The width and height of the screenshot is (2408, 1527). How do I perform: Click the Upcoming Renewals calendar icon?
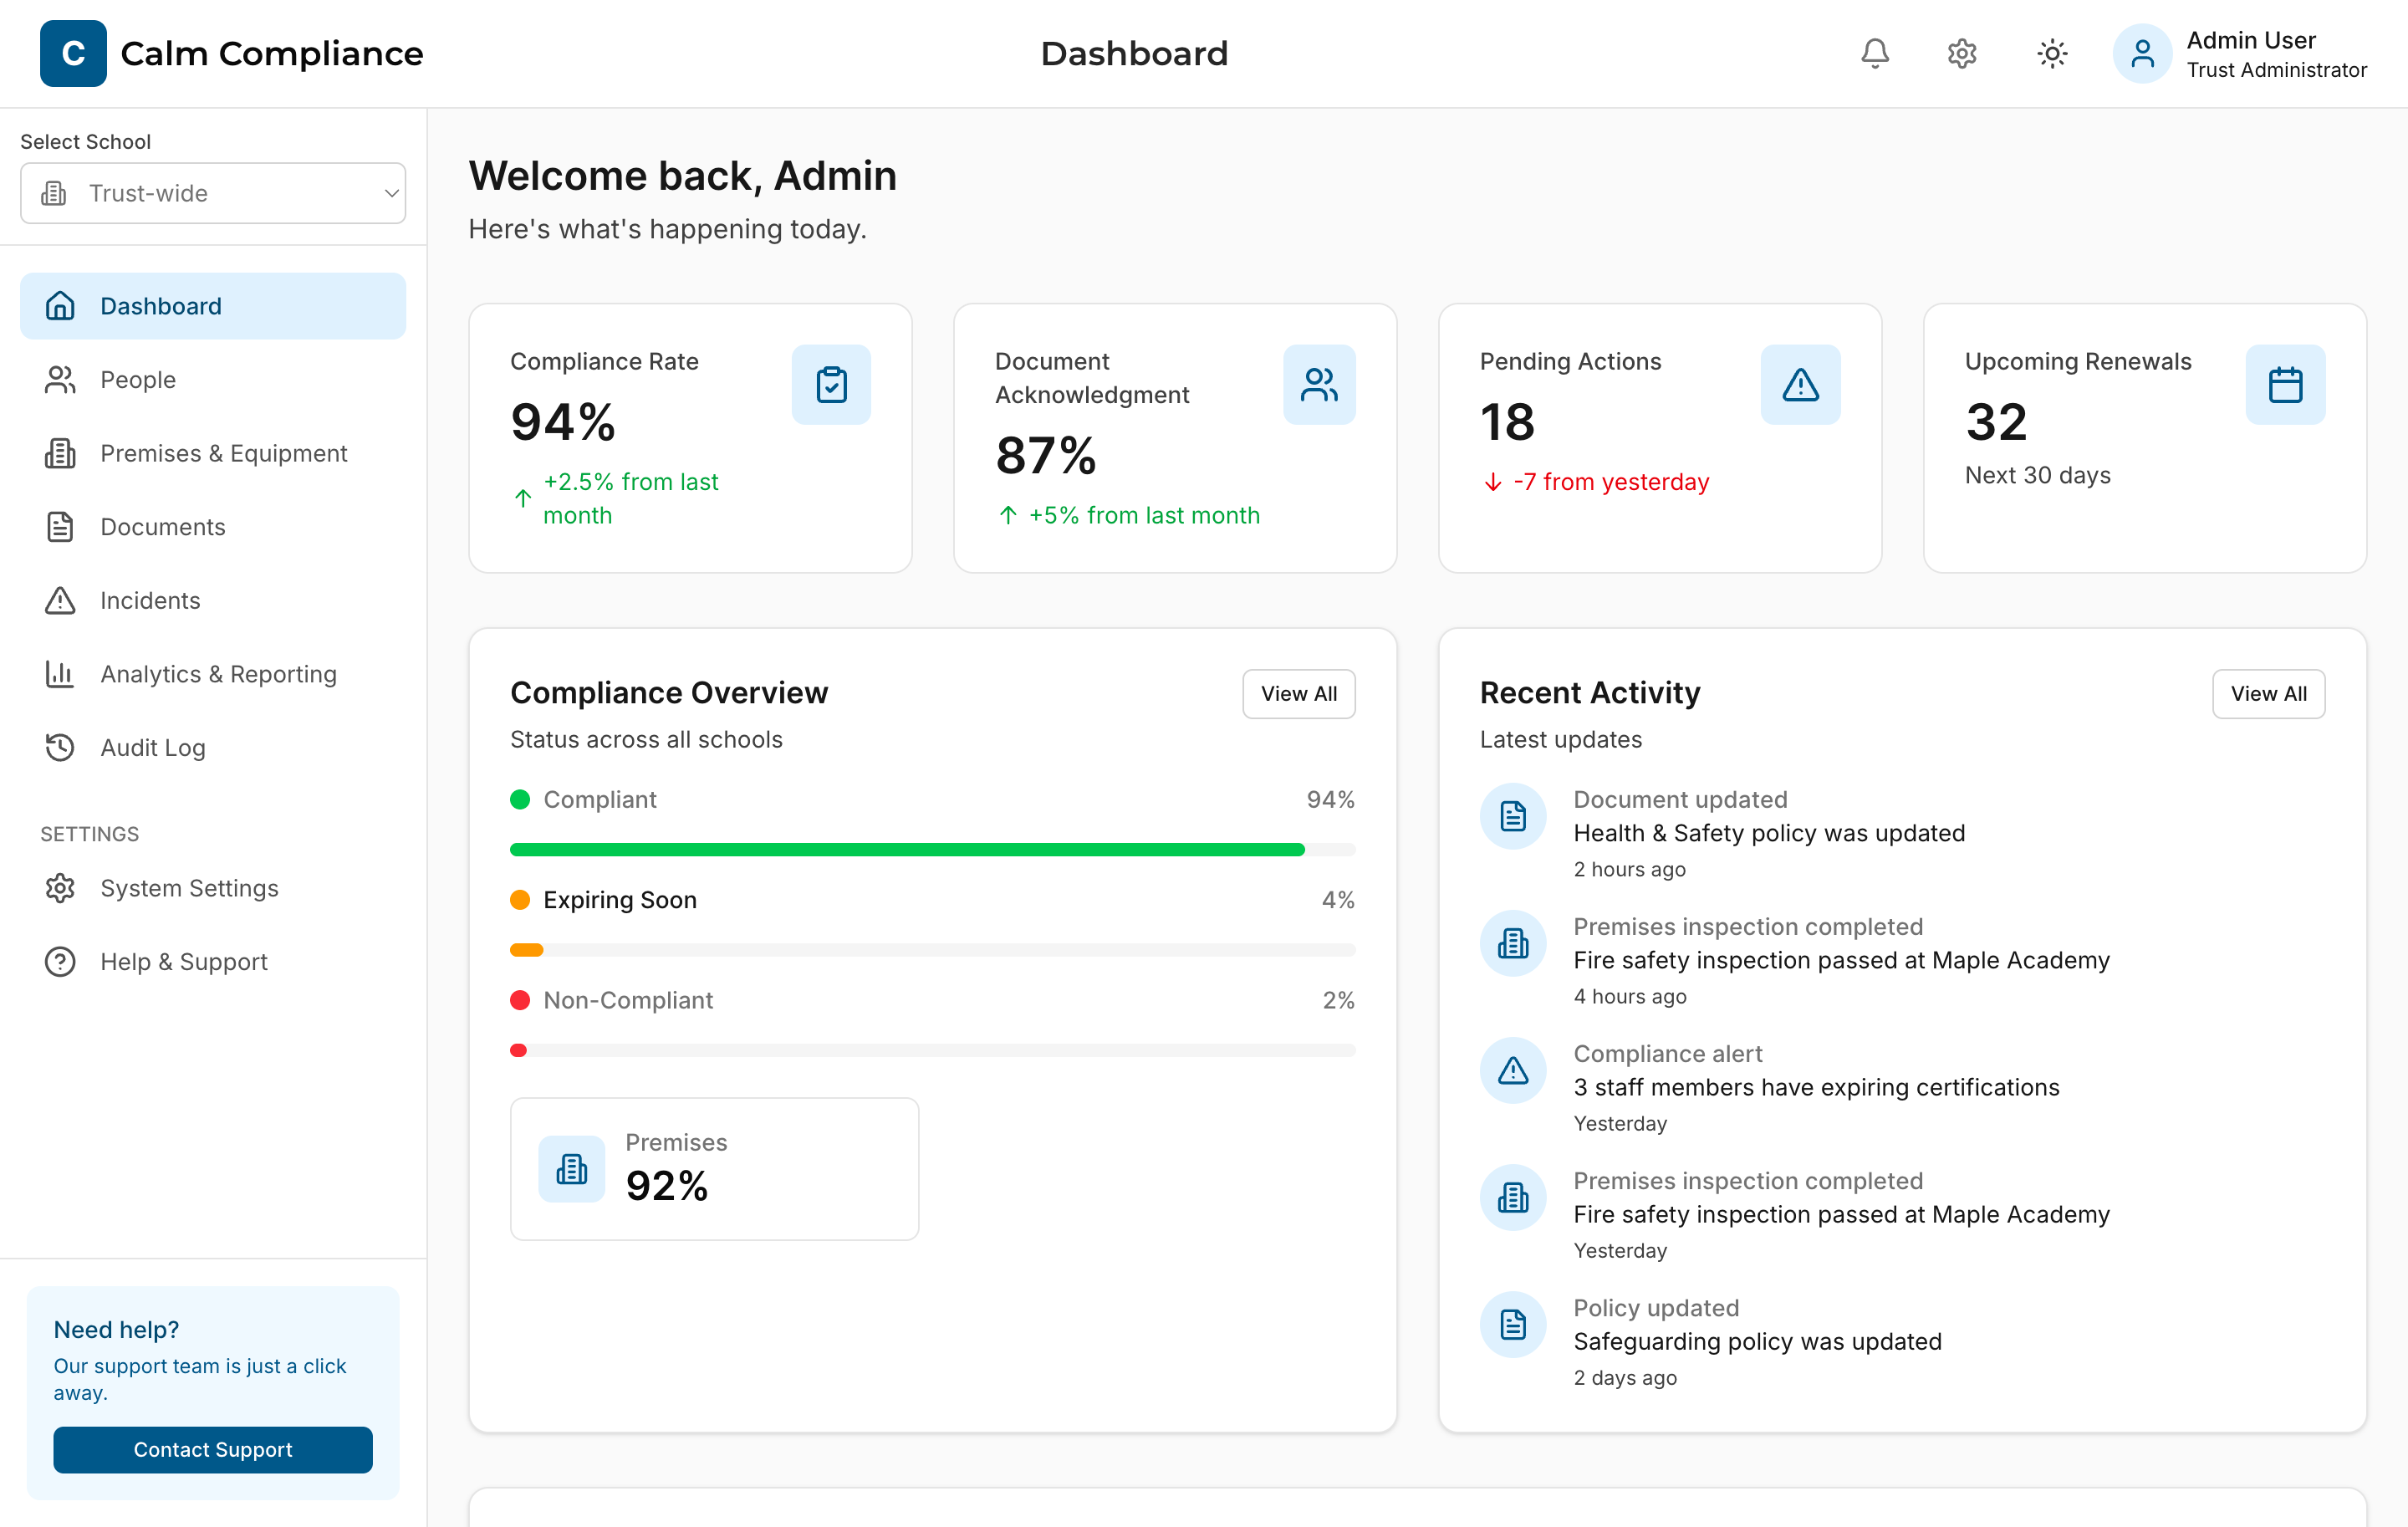click(x=2285, y=385)
